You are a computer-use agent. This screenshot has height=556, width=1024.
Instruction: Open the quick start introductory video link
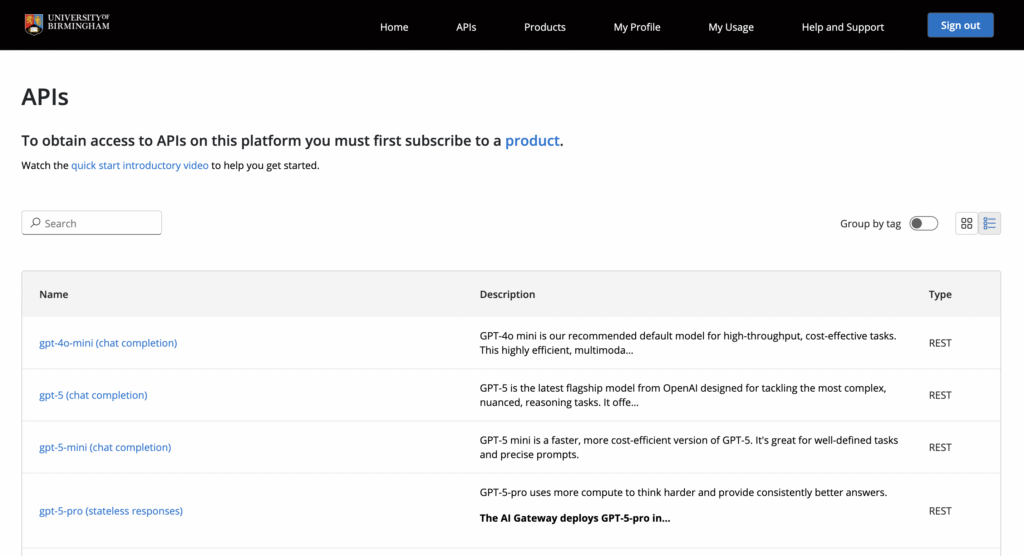pyautogui.click(x=140, y=165)
